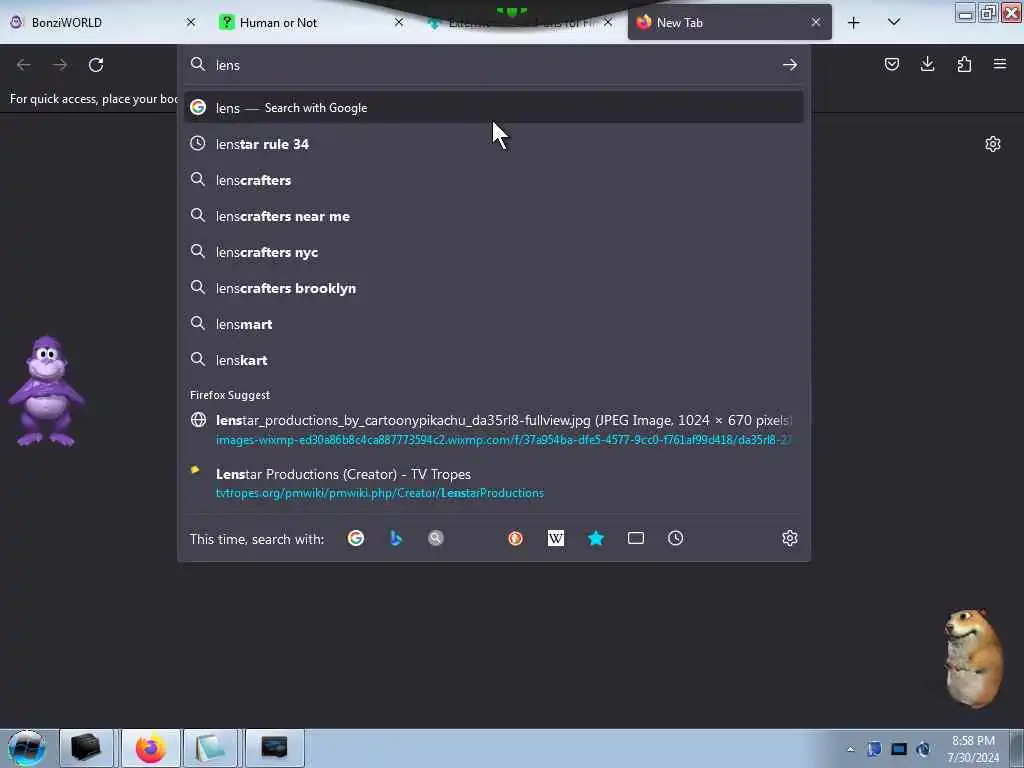Viewport: 1024px width, 768px height.
Task: Search with Bing one-off engine icon
Action: click(396, 538)
